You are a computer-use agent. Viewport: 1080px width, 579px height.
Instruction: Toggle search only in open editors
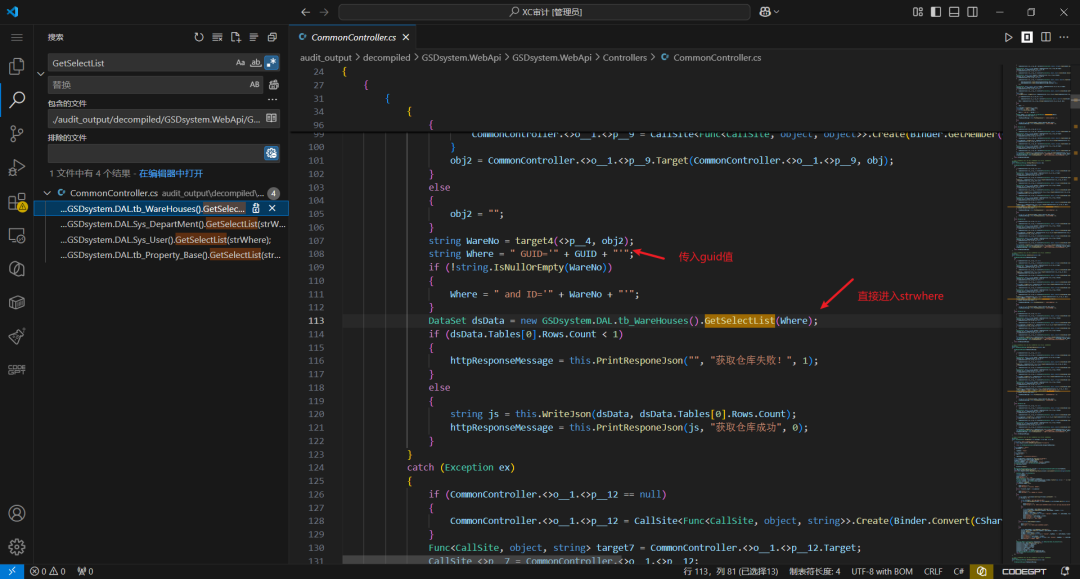pyautogui.click(x=271, y=118)
